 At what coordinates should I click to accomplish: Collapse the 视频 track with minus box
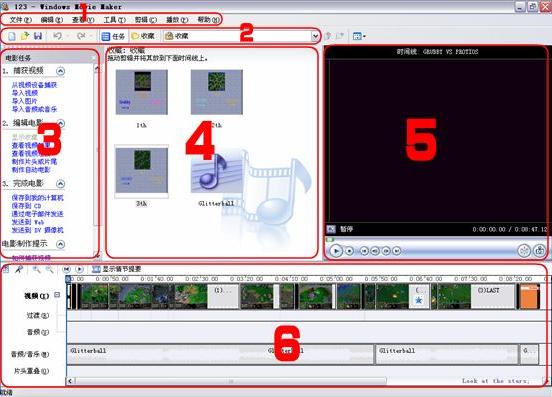(57, 295)
